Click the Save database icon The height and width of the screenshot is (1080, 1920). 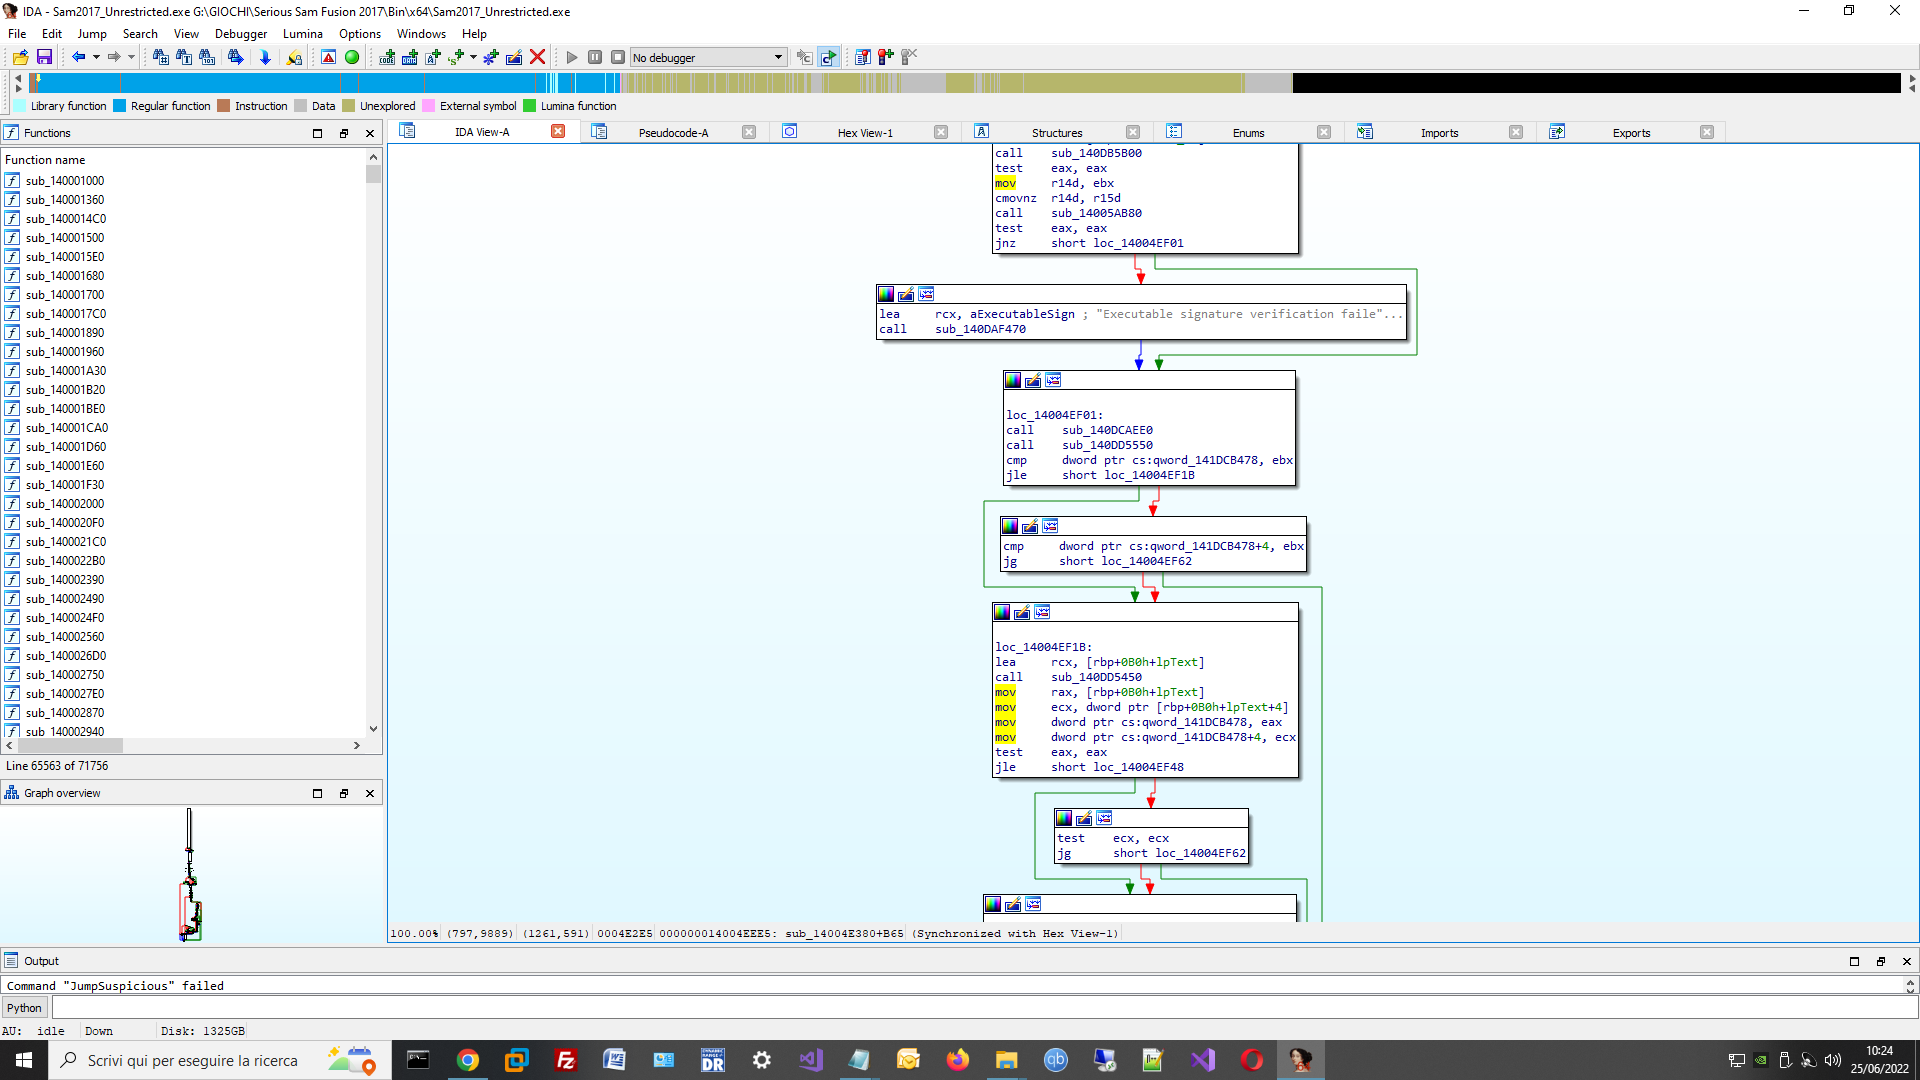tap(44, 57)
